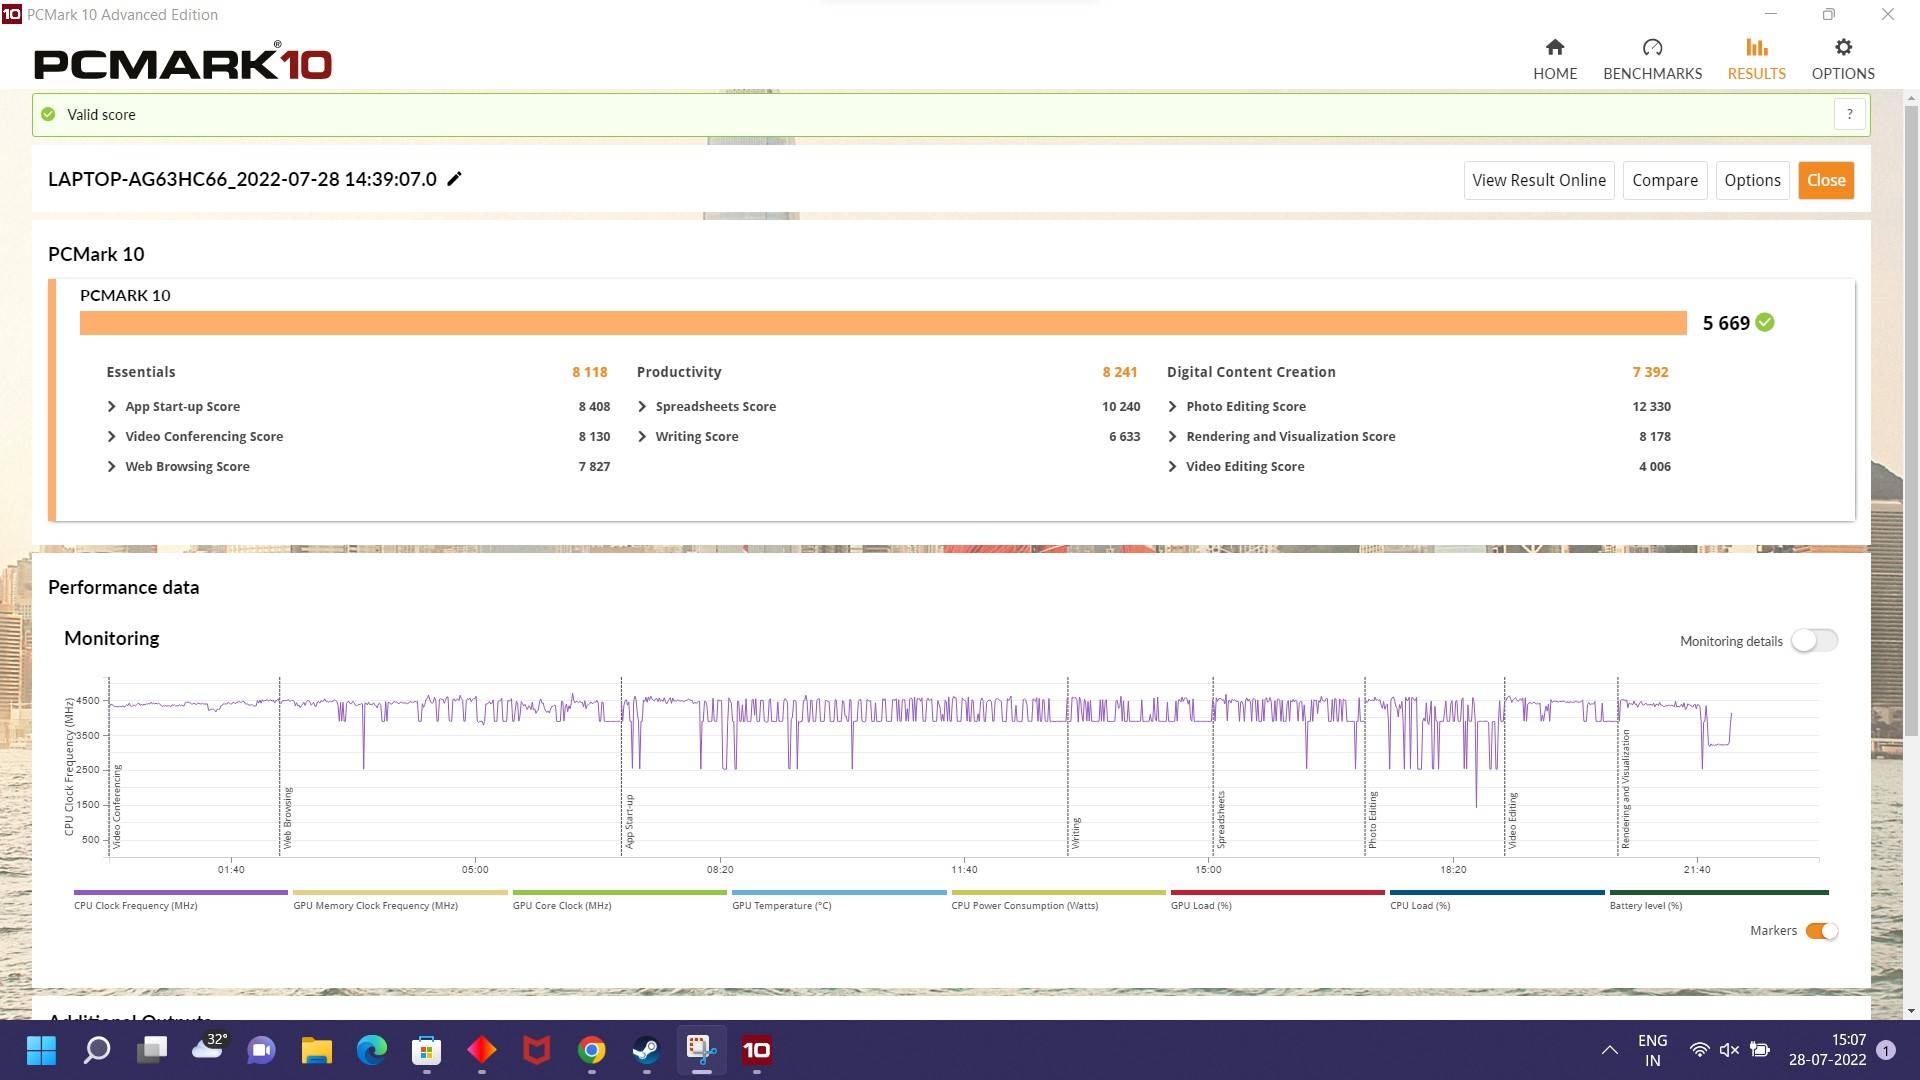Click the help question mark icon
The height and width of the screenshot is (1080, 1920).
1849,114
